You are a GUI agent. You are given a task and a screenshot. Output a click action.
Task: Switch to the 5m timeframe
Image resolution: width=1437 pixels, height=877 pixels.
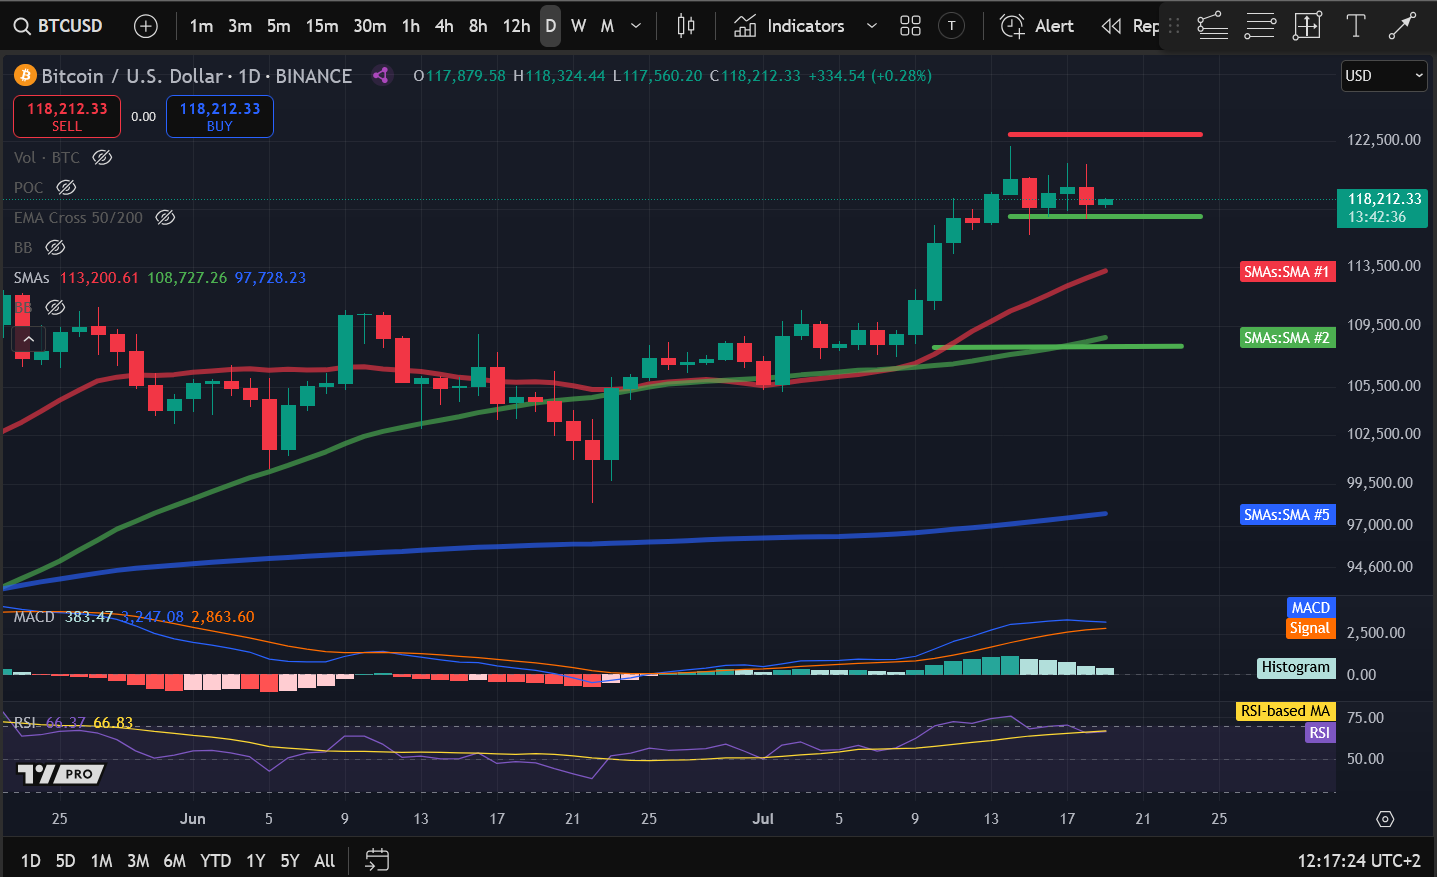(278, 26)
